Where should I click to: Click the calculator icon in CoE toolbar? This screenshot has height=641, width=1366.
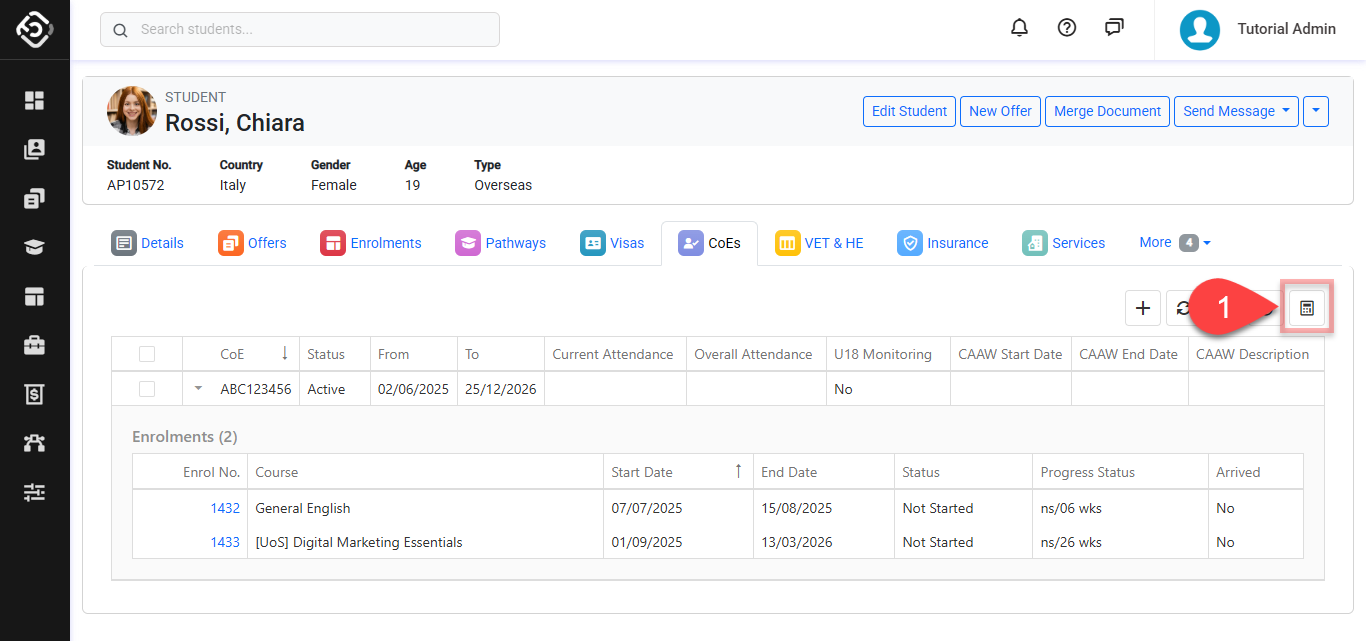click(1306, 309)
